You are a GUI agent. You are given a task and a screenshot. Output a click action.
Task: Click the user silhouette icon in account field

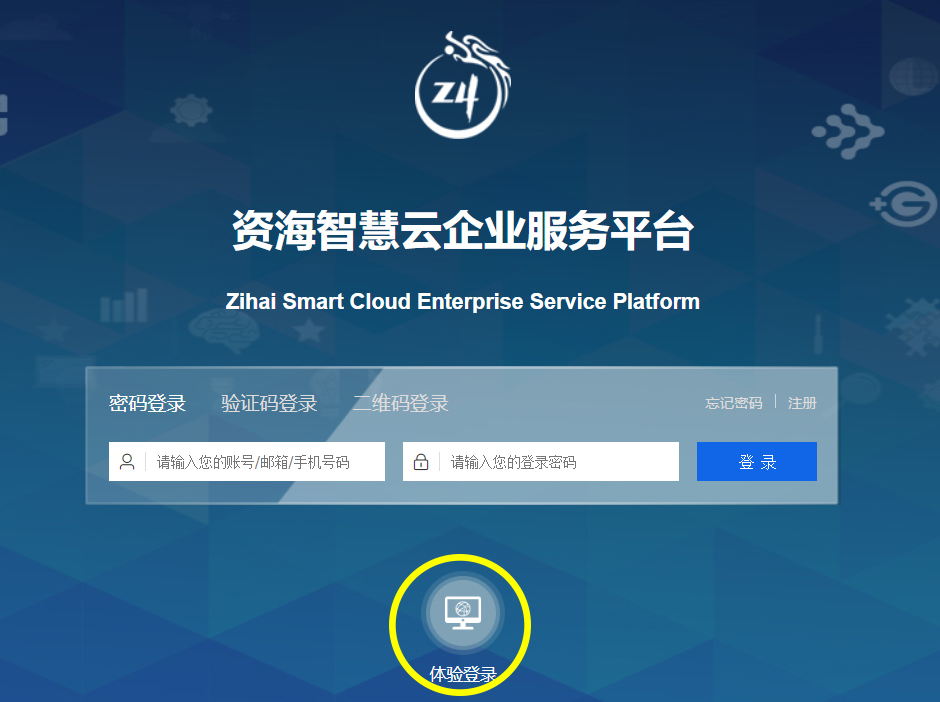[127, 462]
